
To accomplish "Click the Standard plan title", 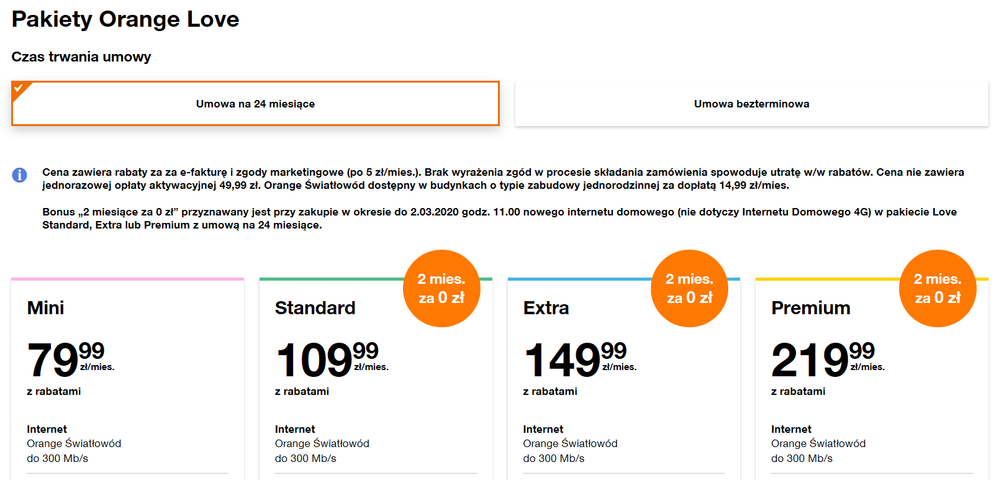I will [x=315, y=308].
